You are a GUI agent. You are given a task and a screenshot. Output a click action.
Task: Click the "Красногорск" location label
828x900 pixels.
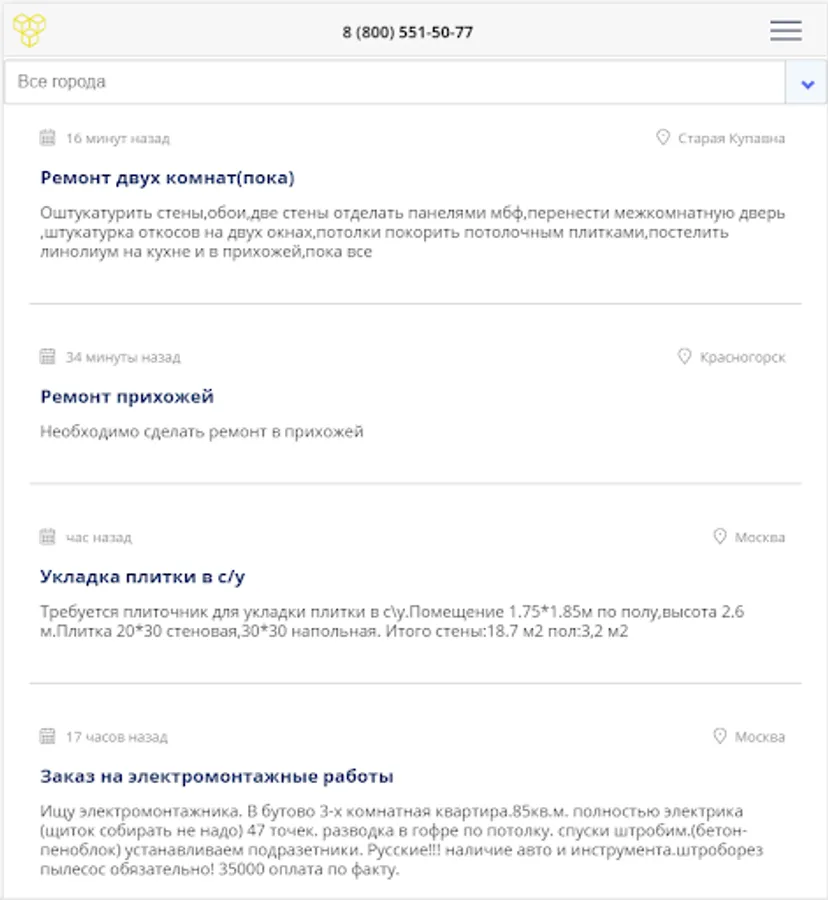tap(743, 357)
